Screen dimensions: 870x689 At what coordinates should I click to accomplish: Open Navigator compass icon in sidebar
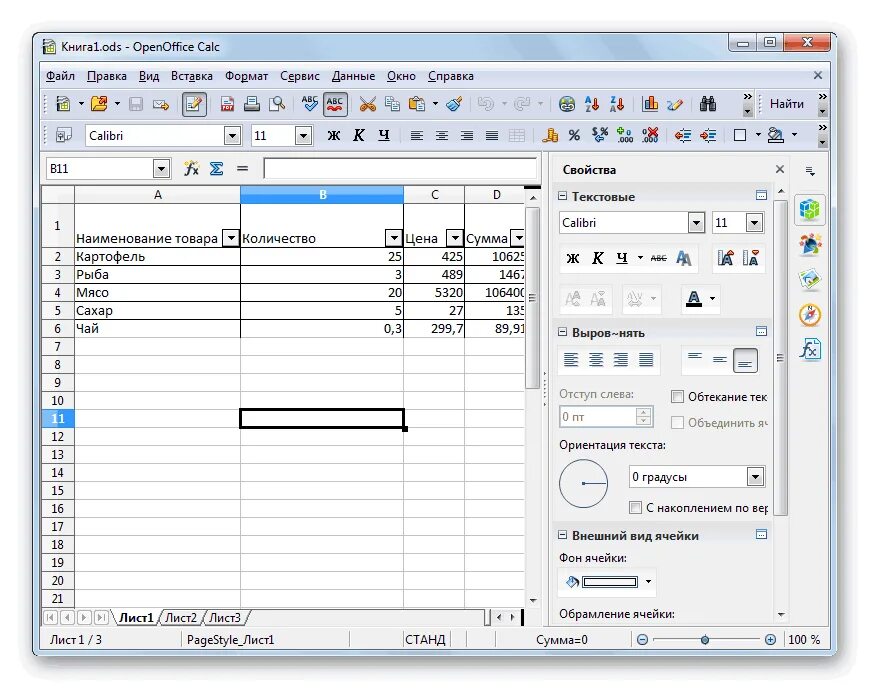pos(810,315)
